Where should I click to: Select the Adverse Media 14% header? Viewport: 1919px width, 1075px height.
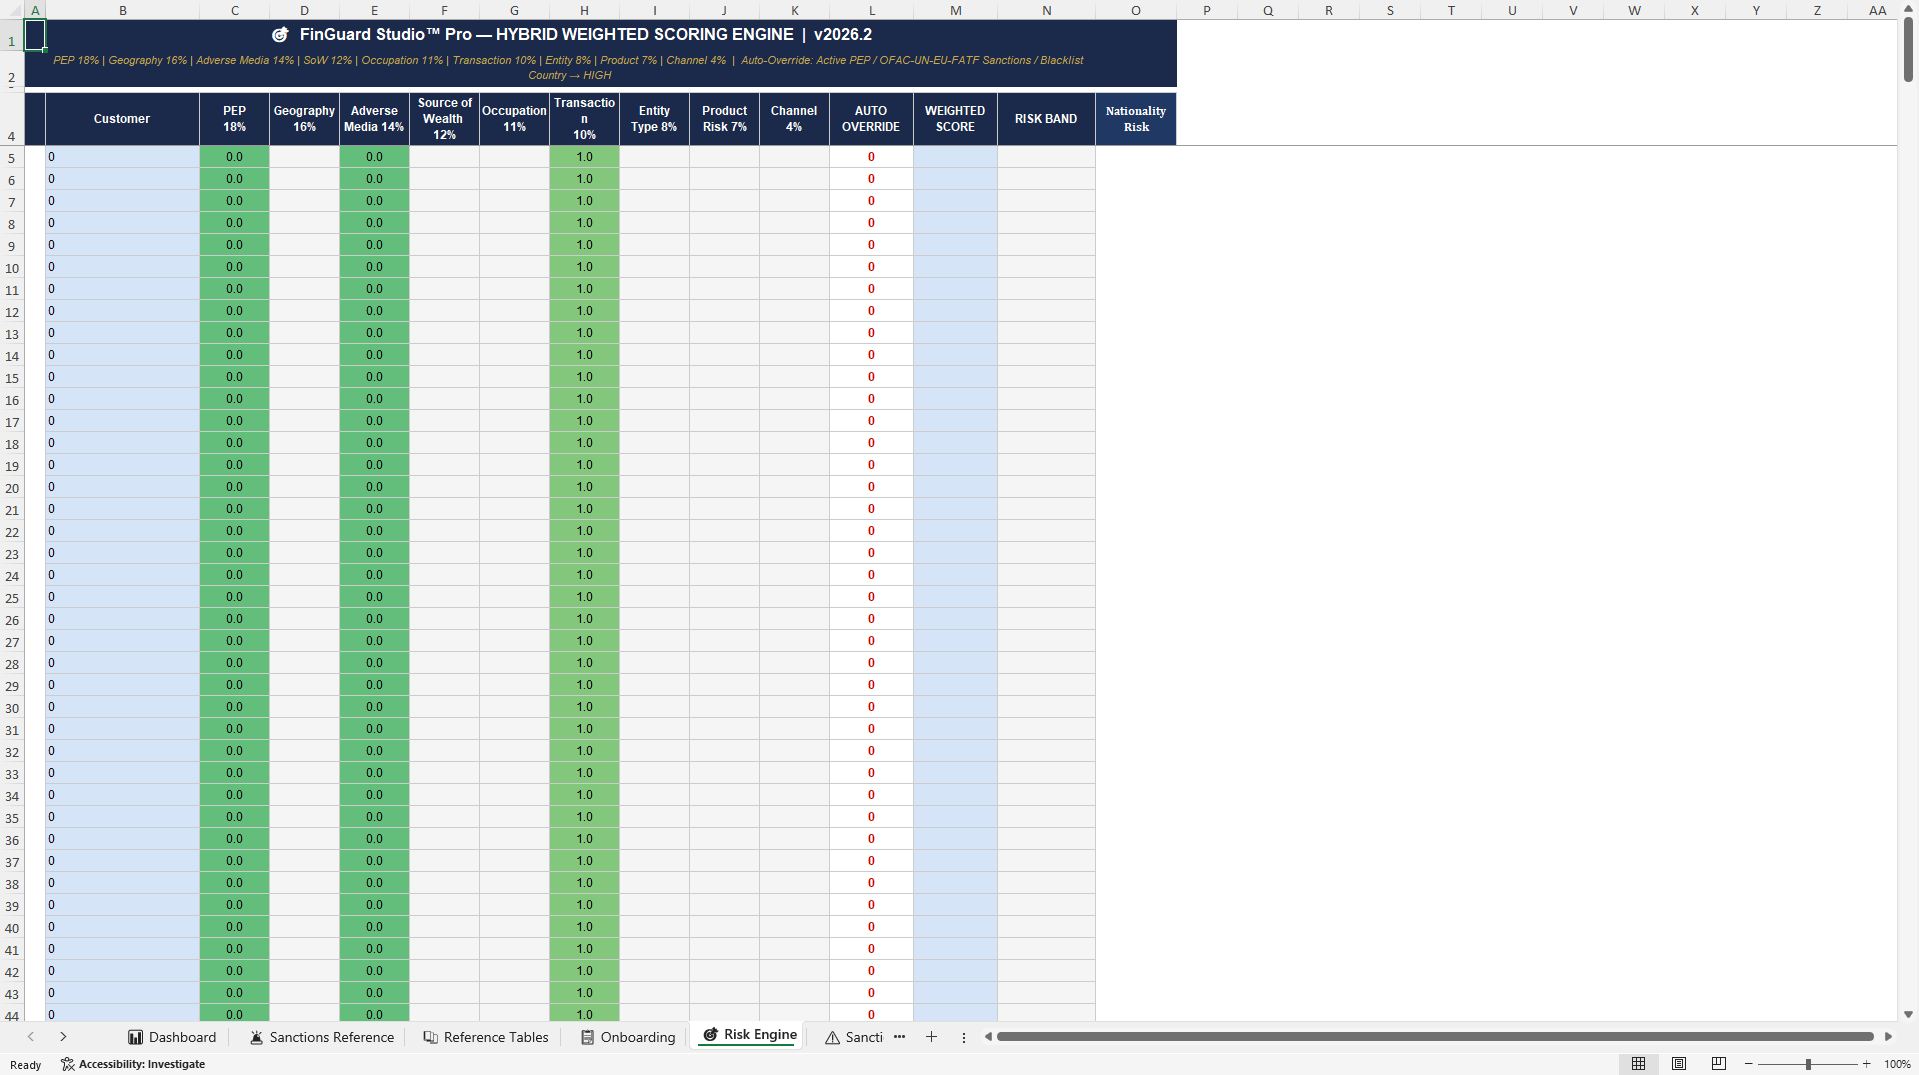pyautogui.click(x=374, y=119)
